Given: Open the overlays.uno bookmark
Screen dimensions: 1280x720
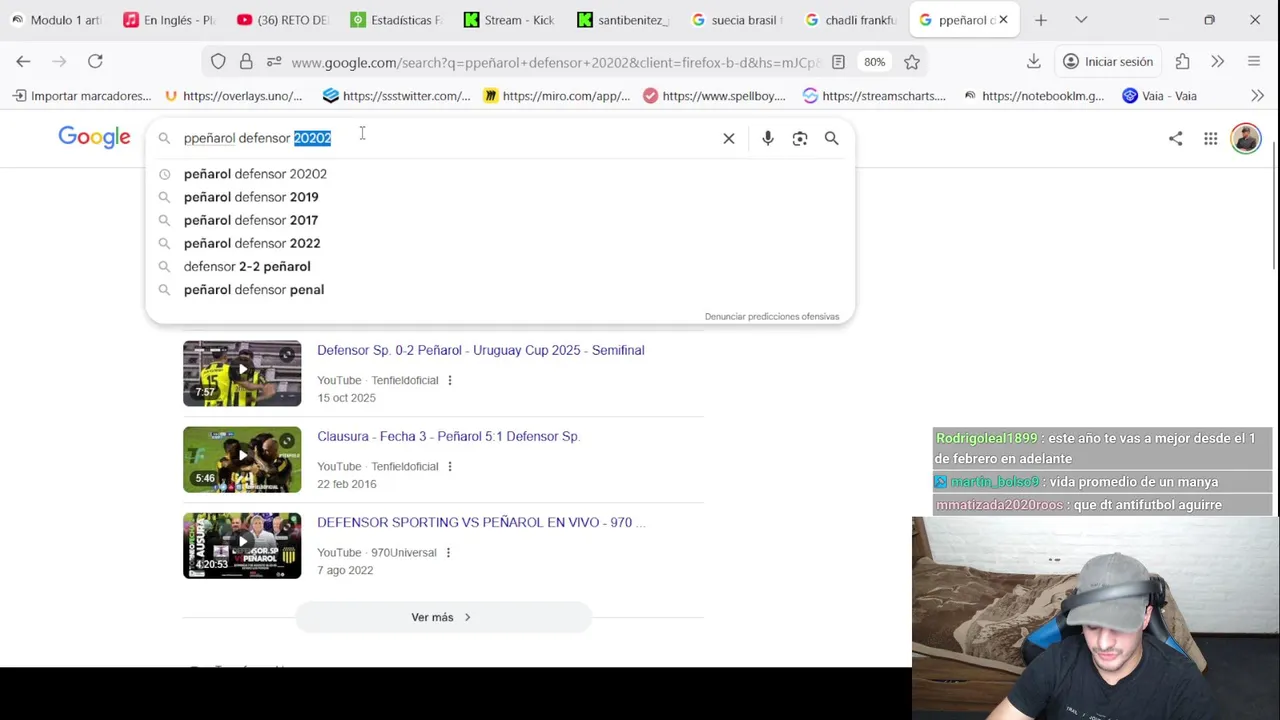Looking at the screenshot, I should pyautogui.click(x=233, y=96).
